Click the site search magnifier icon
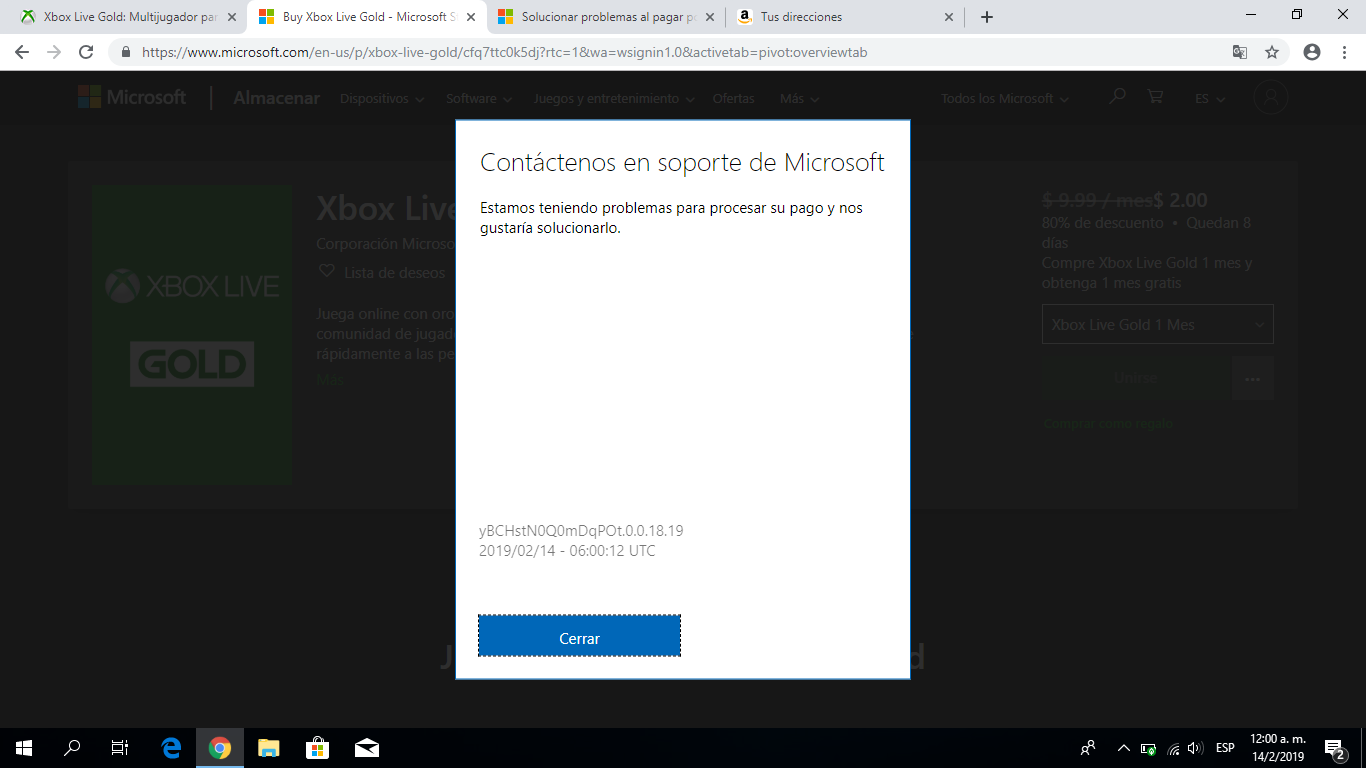The image size is (1366, 768). pos(1118,96)
